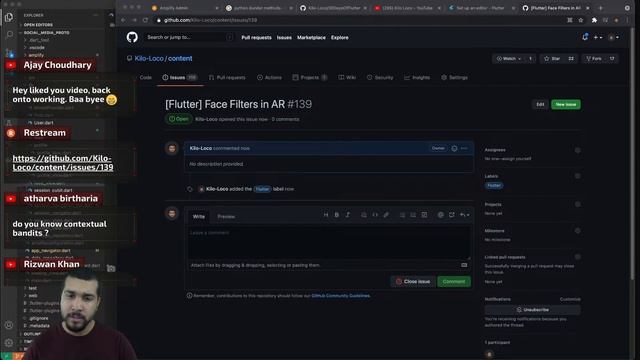Click the Markdown supported icon below comment box
Viewport: 640px width, 360px height.
pyautogui.click(x=464, y=265)
